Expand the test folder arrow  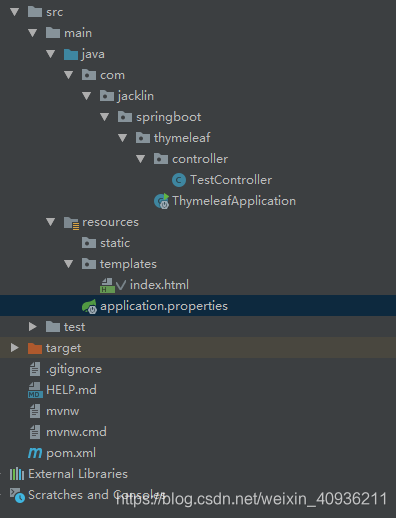33,327
